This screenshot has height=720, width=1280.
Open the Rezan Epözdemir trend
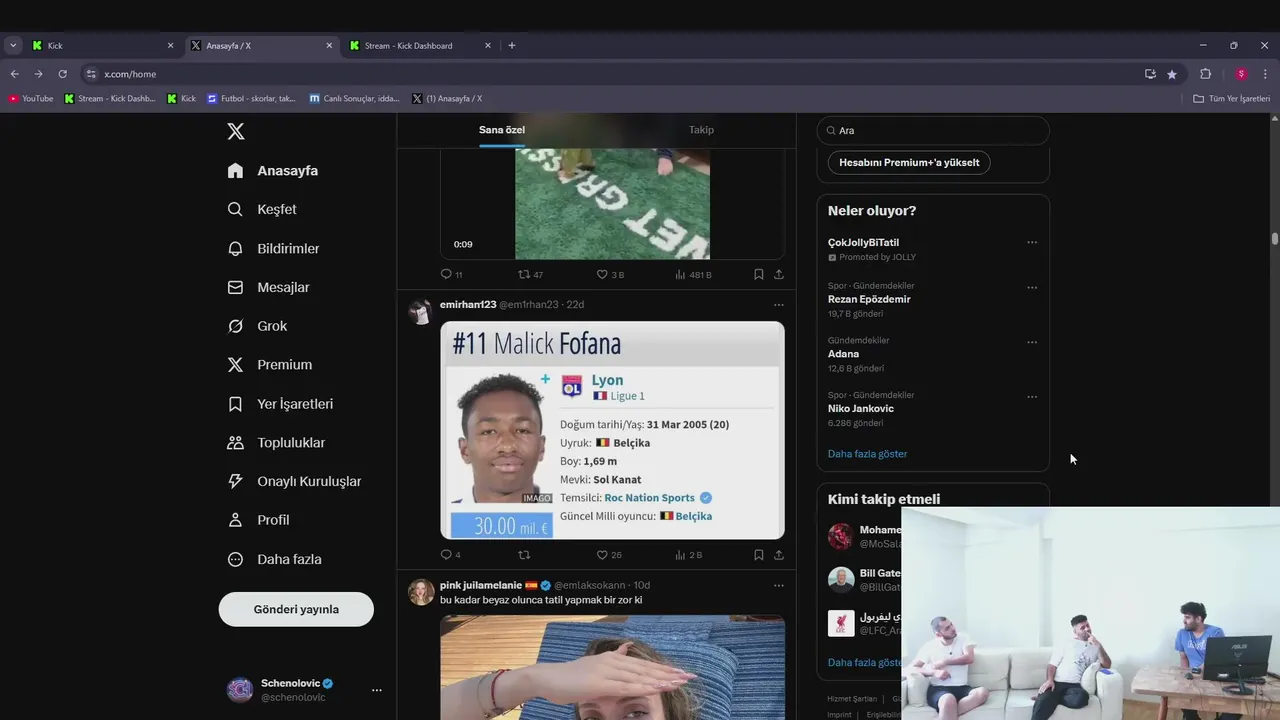click(x=869, y=299)
